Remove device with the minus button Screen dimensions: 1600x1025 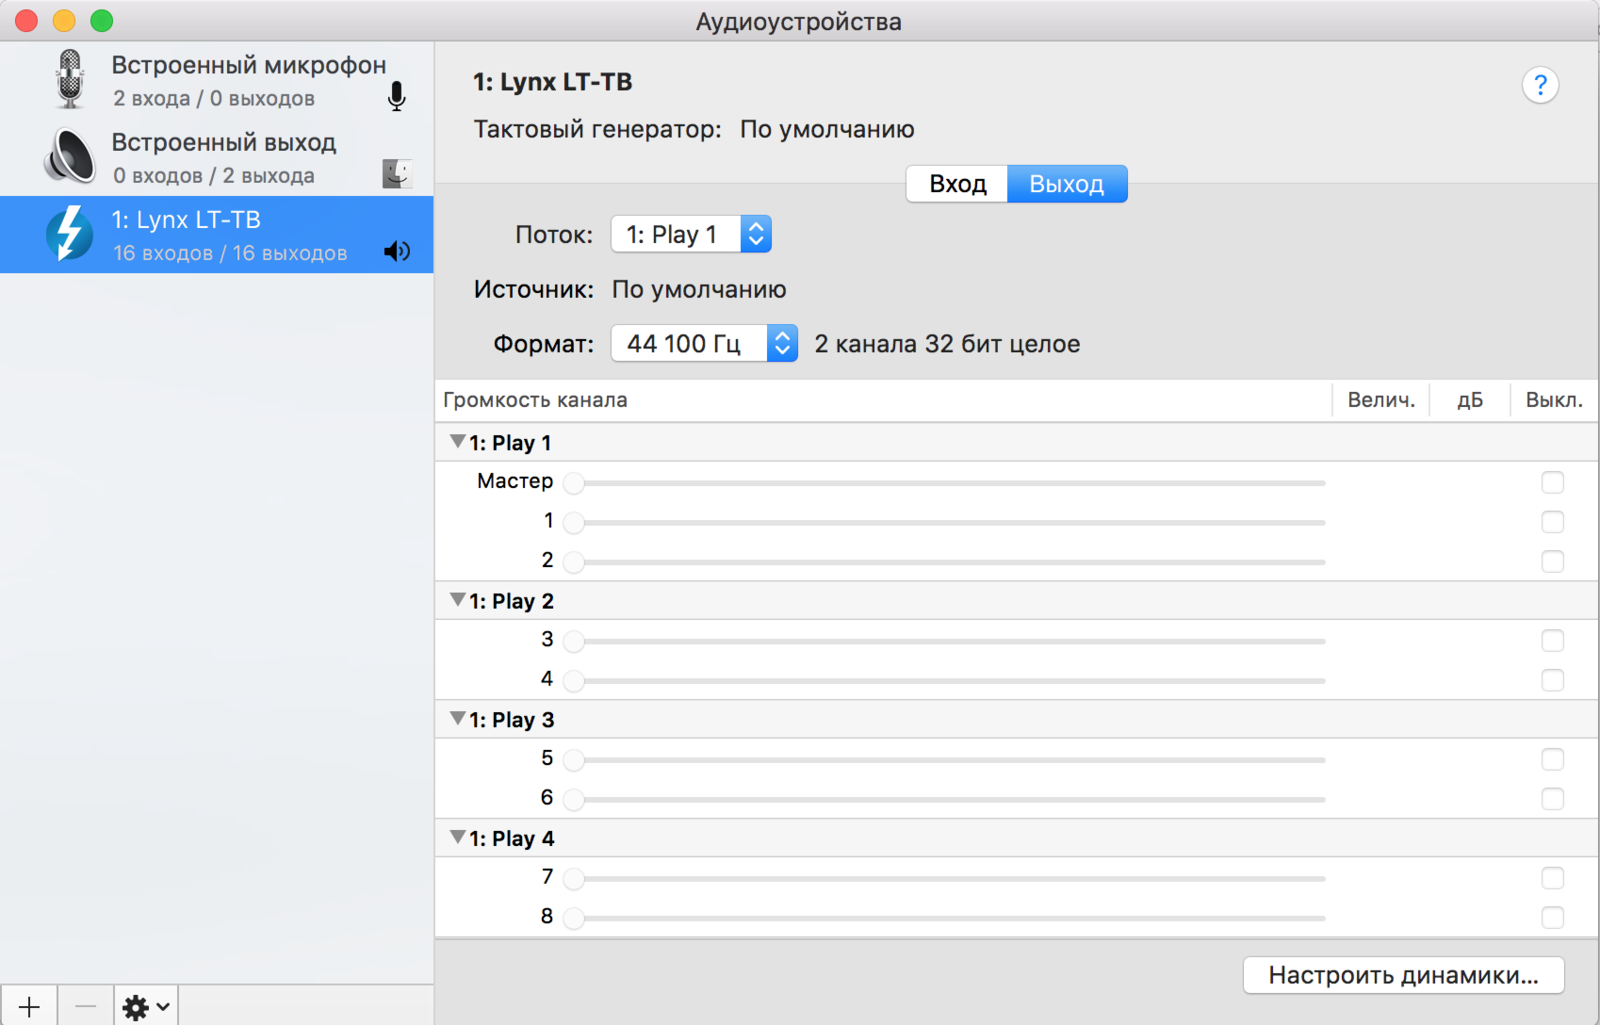tap(86, 1006)
